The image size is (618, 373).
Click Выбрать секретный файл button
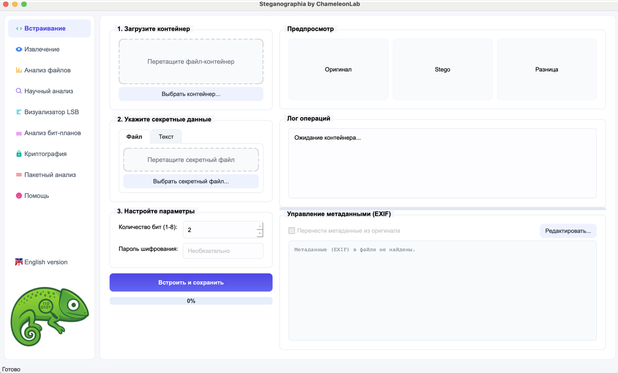click(191, 181)
